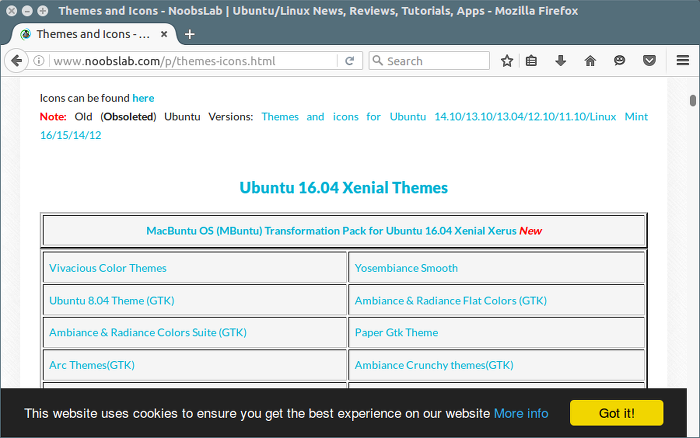
Task: Go to the Firefox home page
Action: [x=590, y=61]
